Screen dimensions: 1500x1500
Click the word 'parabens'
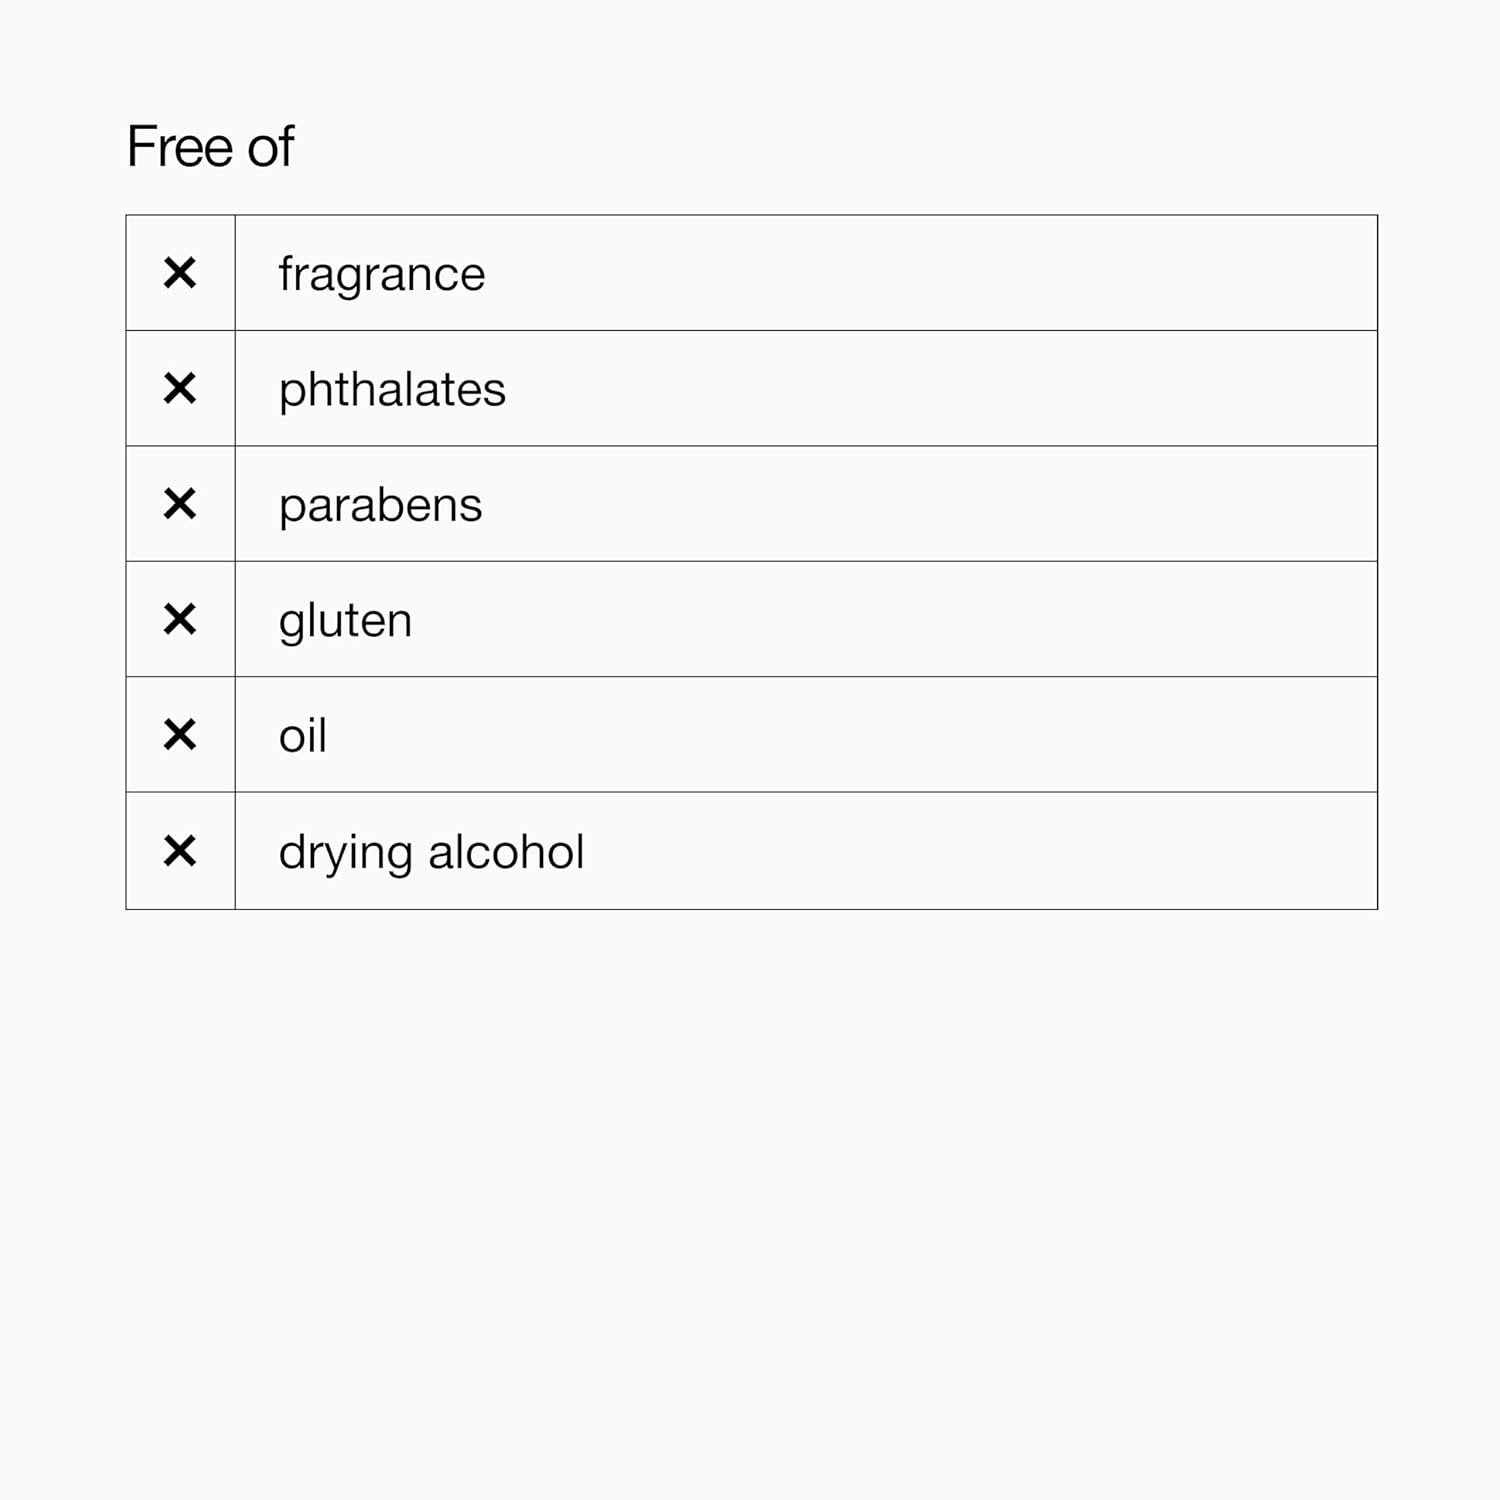(x=380, y=505)
